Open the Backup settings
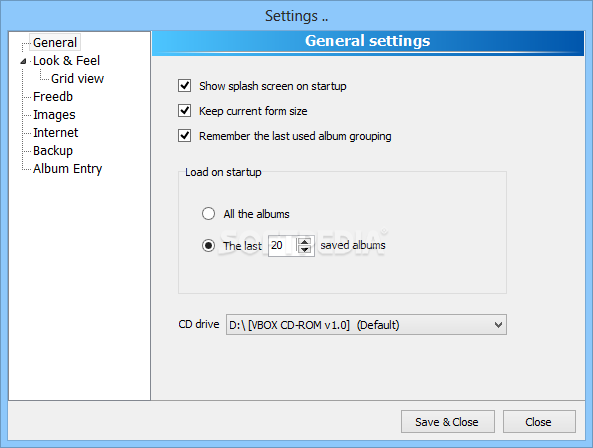The image size is (593, 448). coord(53,151)
